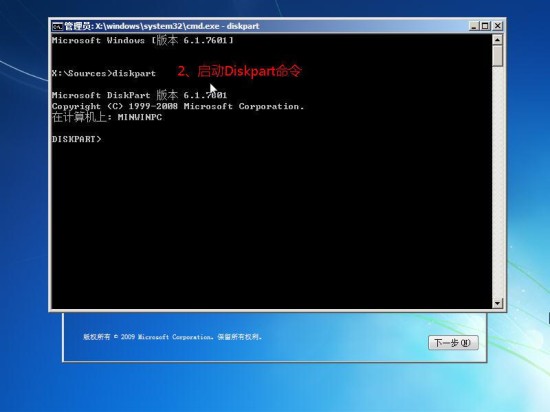Click the 版权所有 2009 Microsoft copyright text

coord(173,337)
